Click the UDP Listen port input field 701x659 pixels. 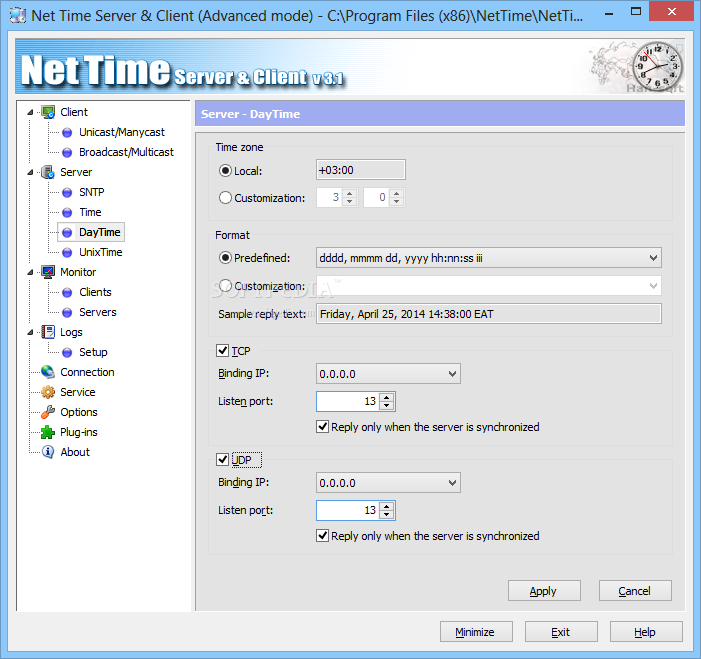348,510
